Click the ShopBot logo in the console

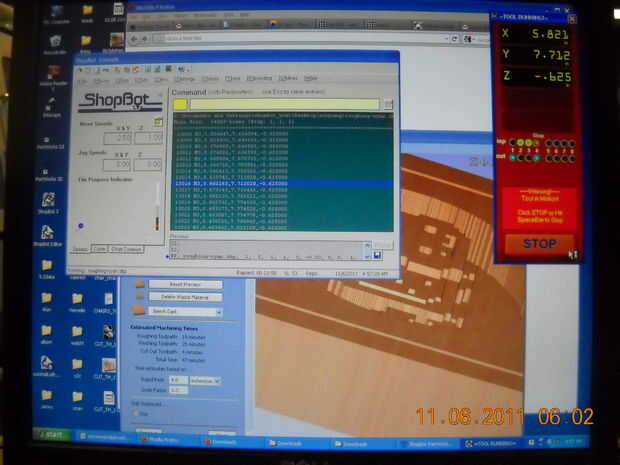(x=120, y=102)
